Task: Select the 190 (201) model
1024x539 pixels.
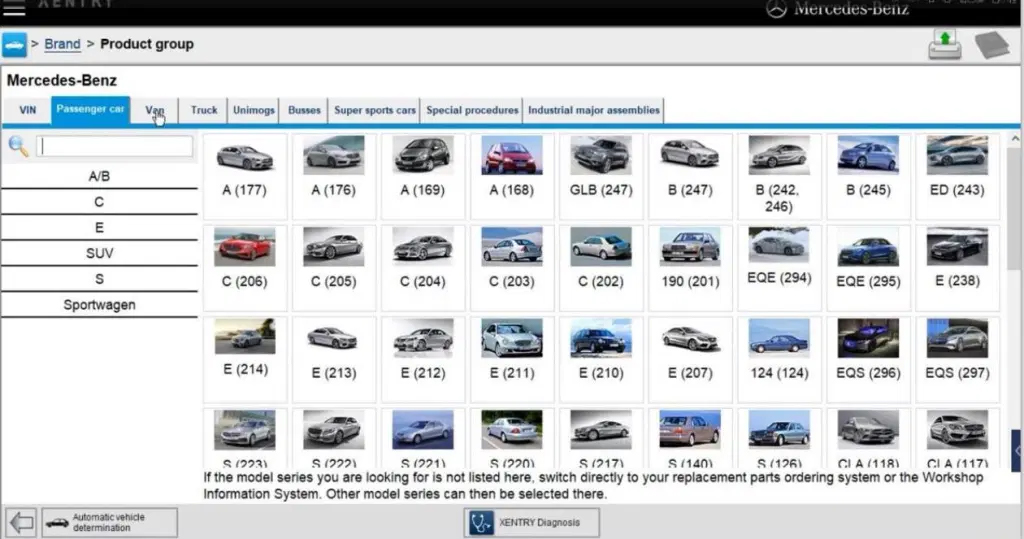Action: pos(690,267)
